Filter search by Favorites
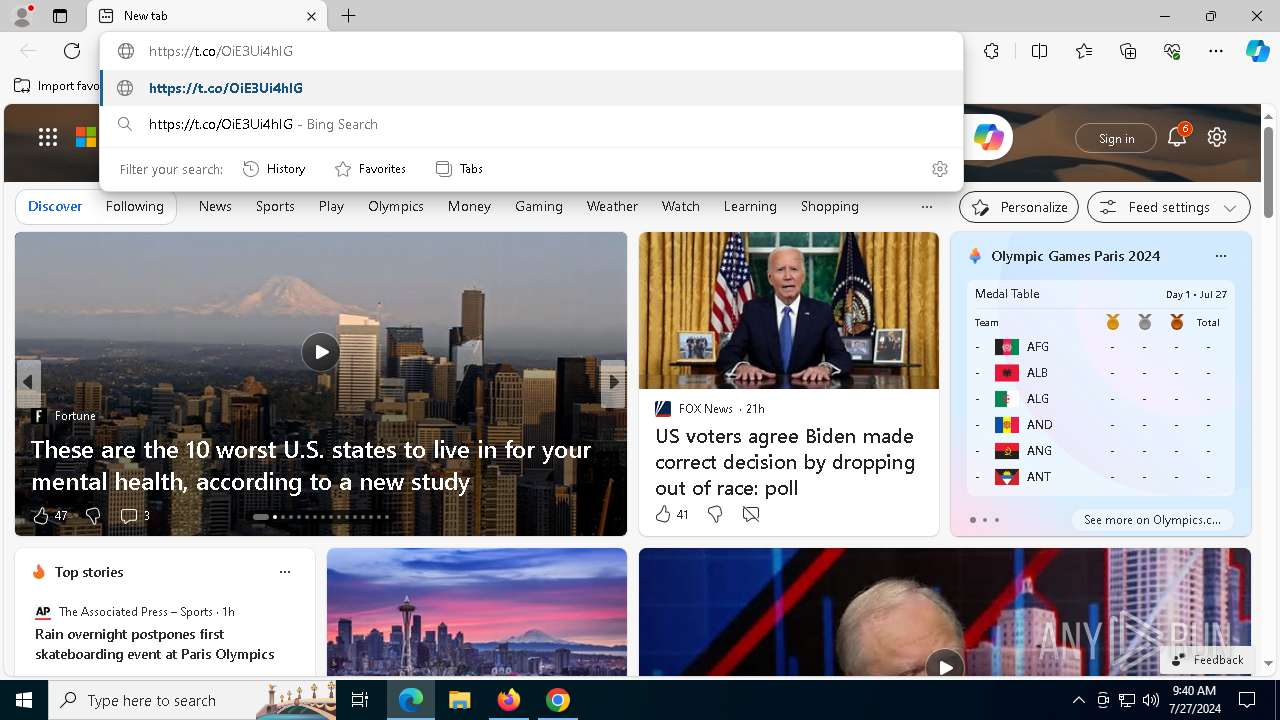This screenshot has height=720, width=1280. coord(370,169)
